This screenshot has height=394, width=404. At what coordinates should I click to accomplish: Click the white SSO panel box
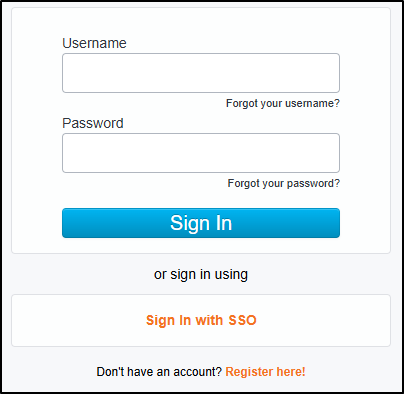201,320
